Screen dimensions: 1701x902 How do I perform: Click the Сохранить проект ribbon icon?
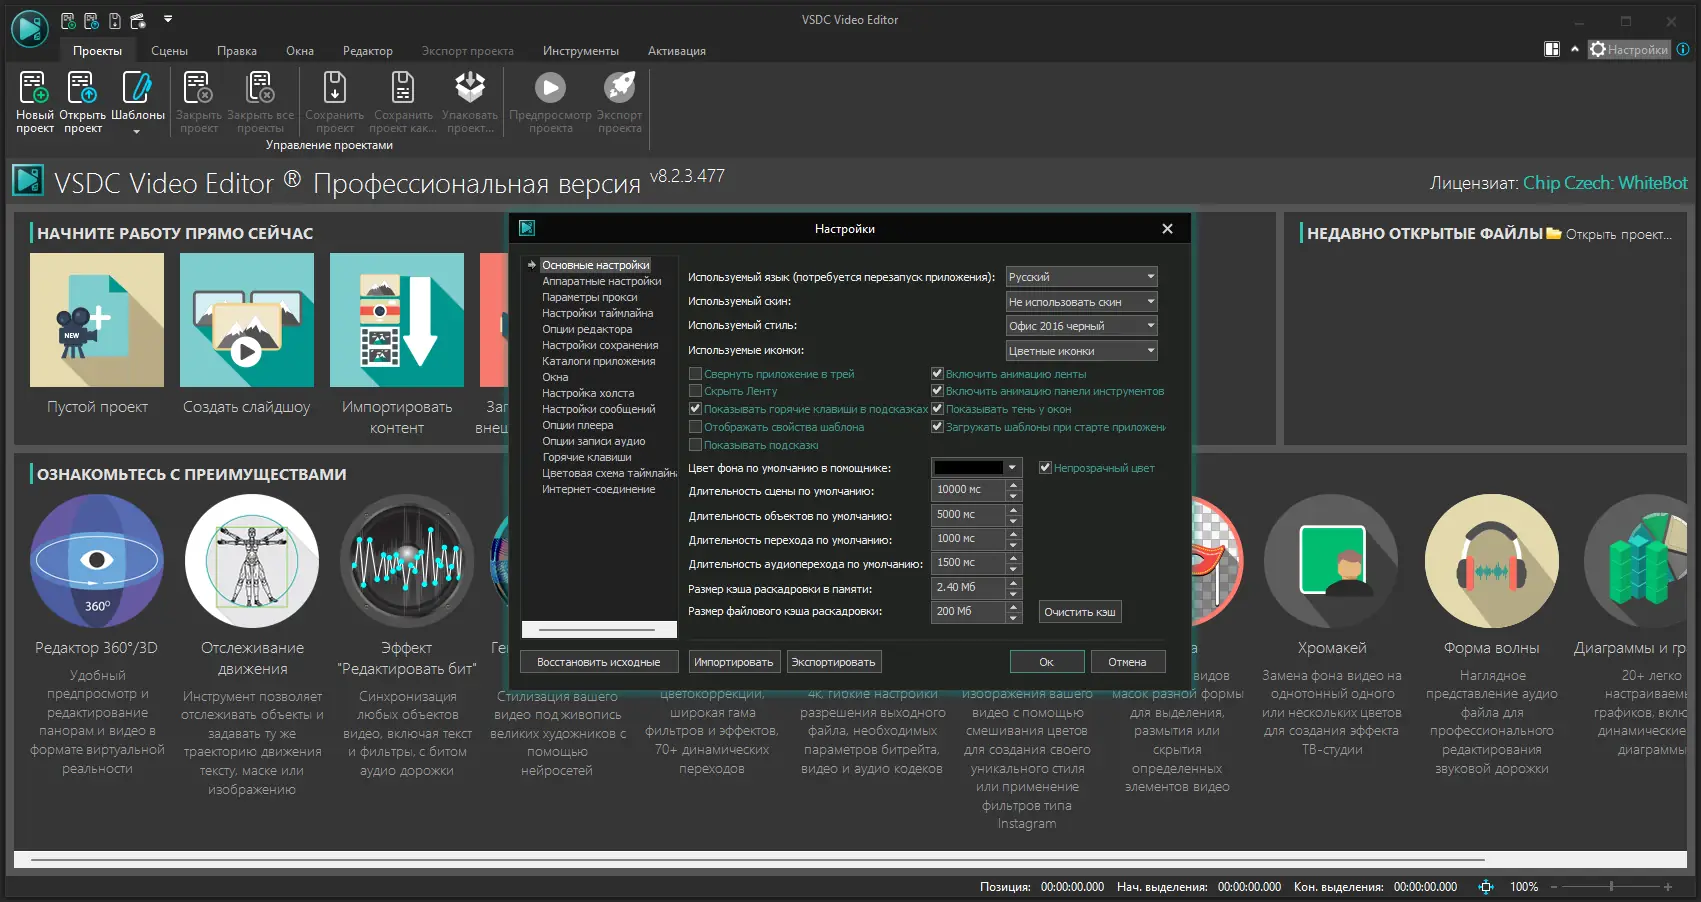[335, 88]
